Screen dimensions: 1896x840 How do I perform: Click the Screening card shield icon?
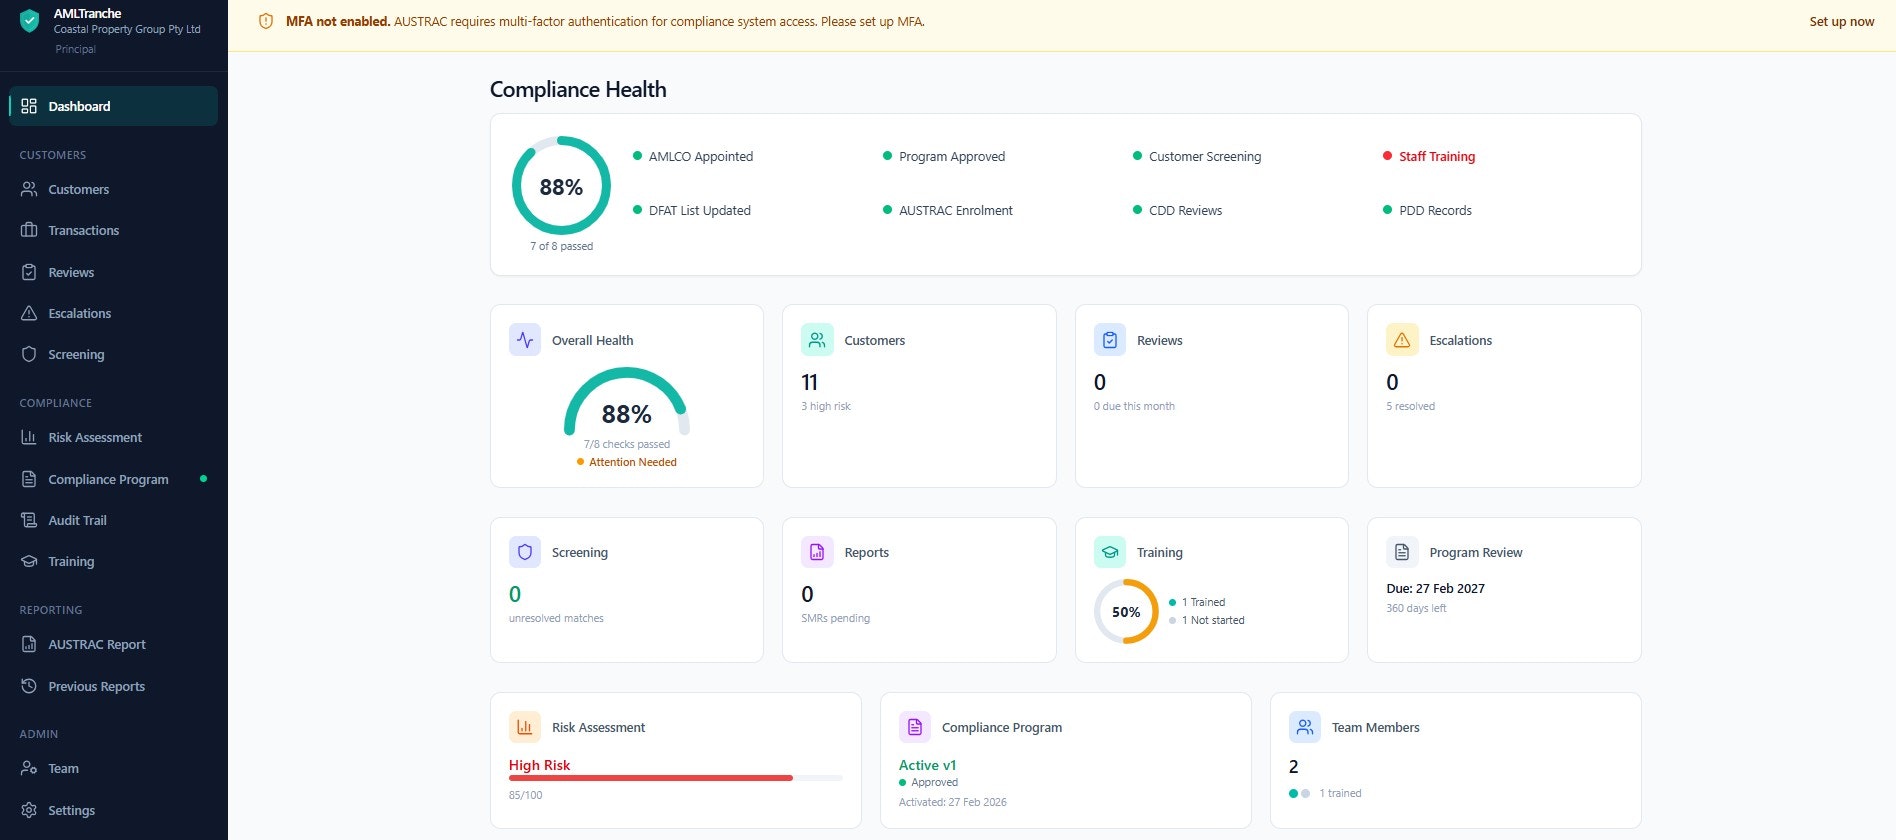[525, 552]
